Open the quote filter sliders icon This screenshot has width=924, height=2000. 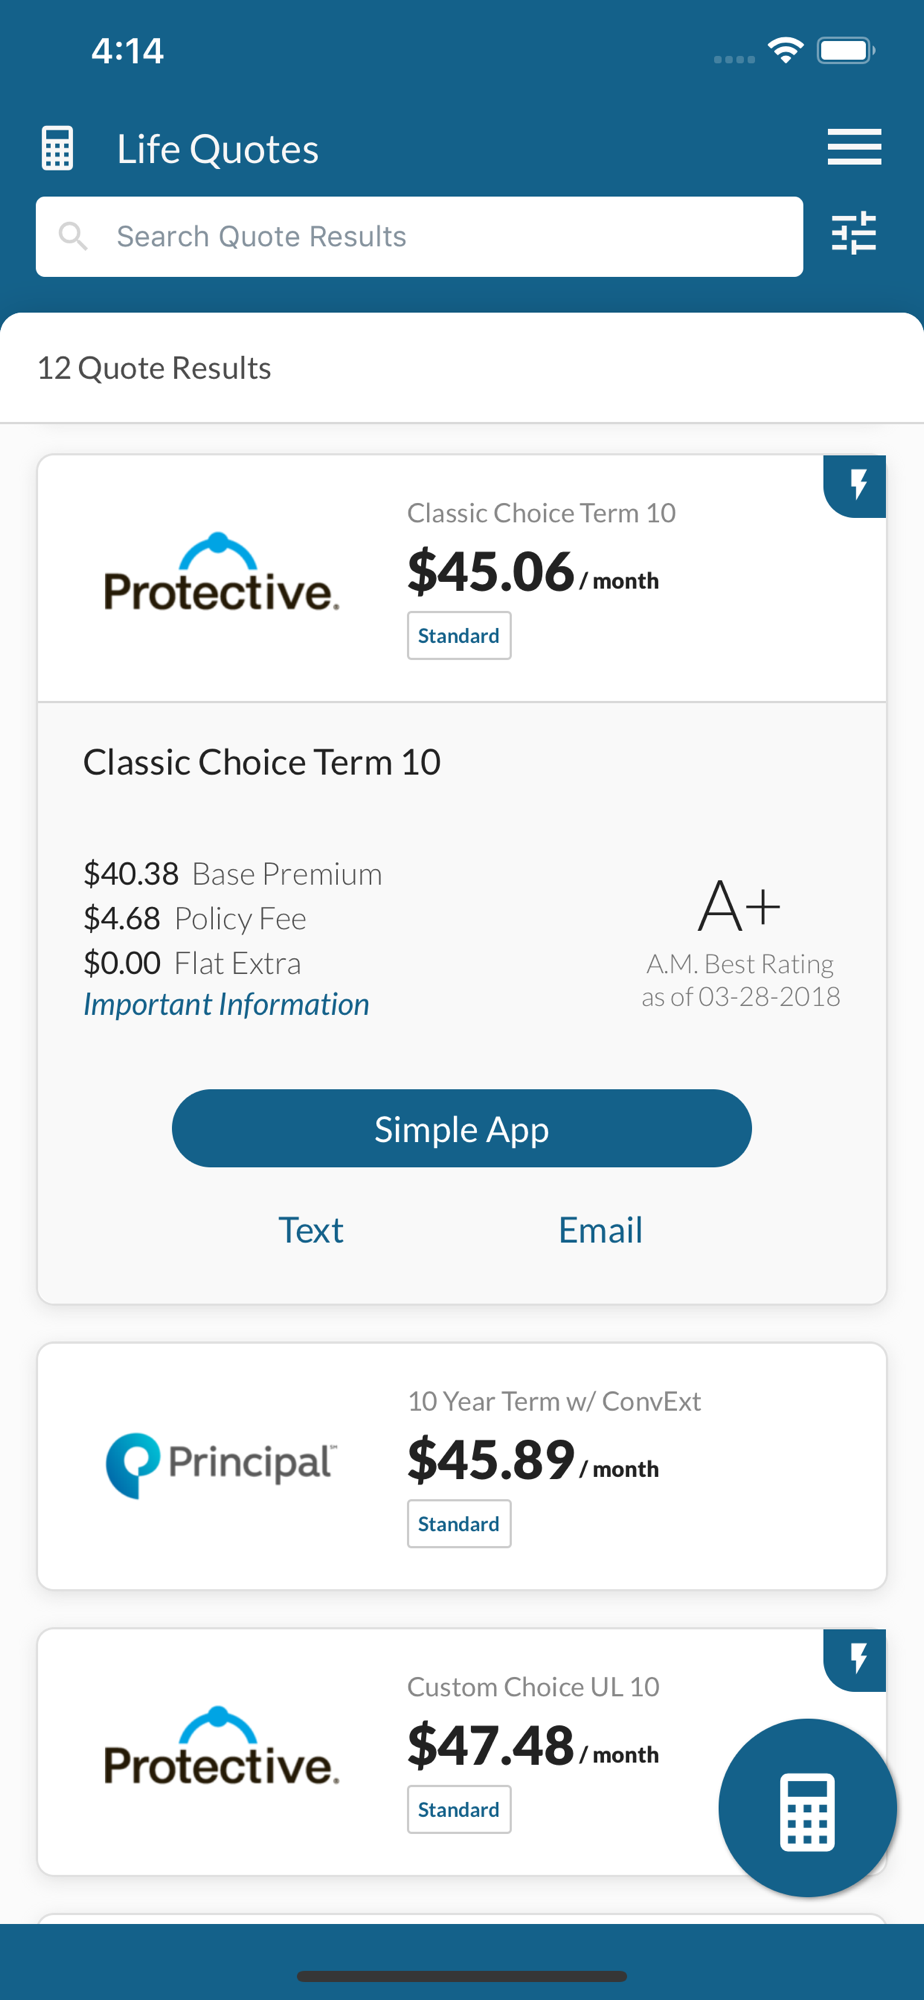pos(854,234)
